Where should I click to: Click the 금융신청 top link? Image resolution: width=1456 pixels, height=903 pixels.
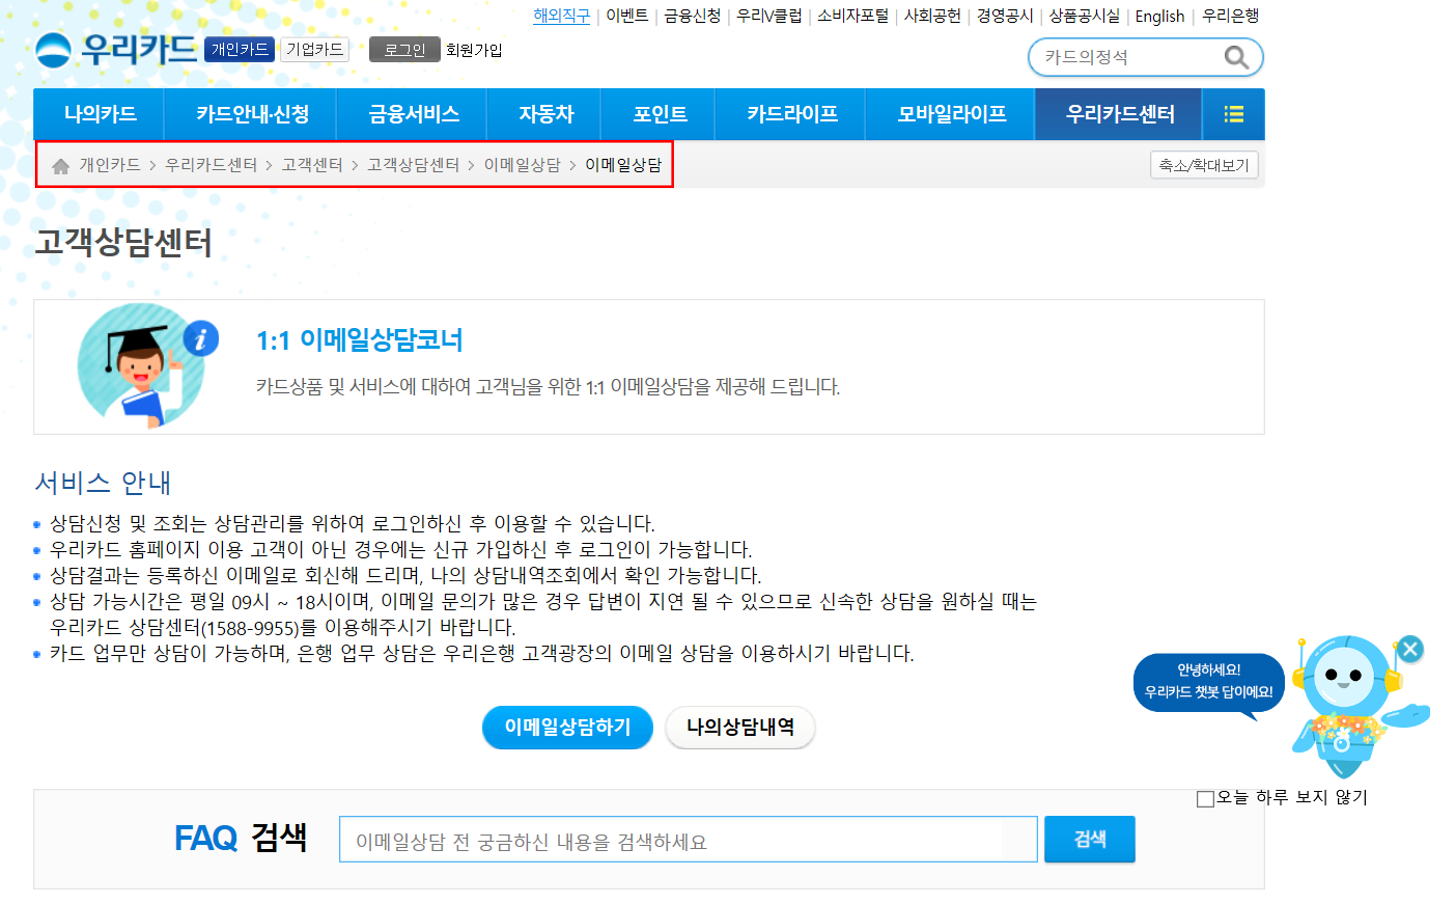click(692, 16)
